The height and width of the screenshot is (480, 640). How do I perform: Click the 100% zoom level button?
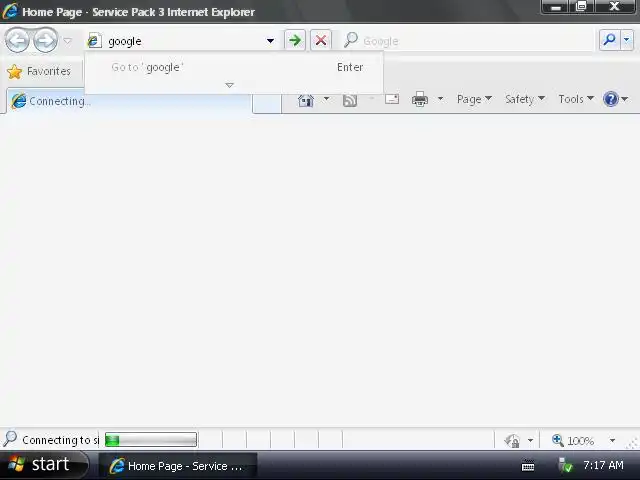tap(573, 440)
